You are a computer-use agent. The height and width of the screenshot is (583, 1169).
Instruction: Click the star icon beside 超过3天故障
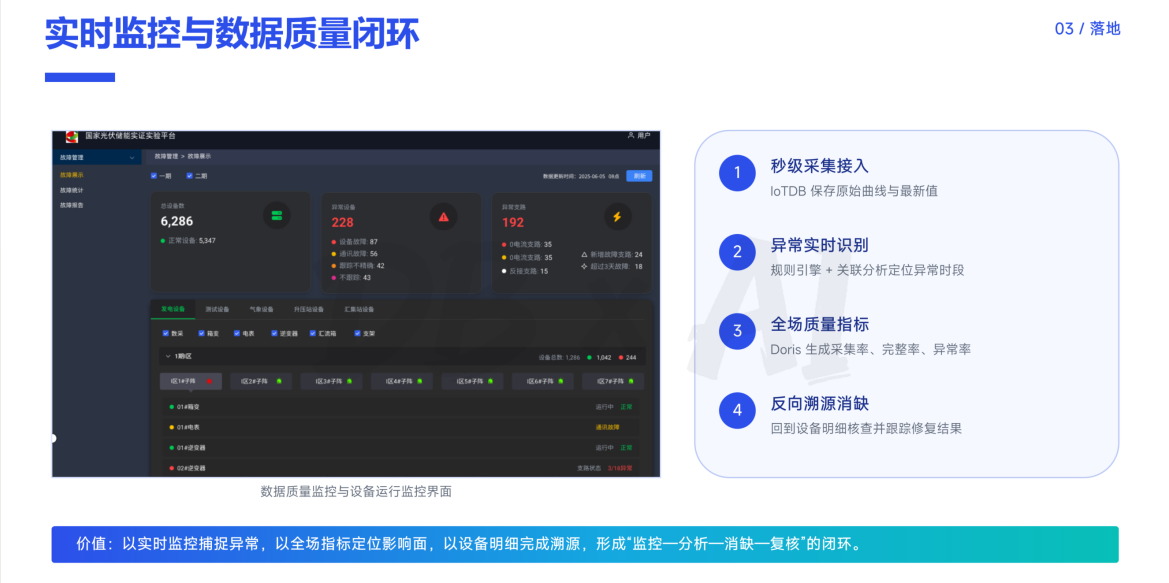(584, 266)
